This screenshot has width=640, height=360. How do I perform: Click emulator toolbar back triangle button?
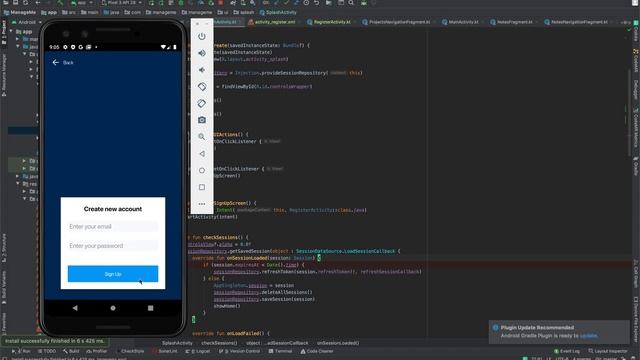point(202,154)
